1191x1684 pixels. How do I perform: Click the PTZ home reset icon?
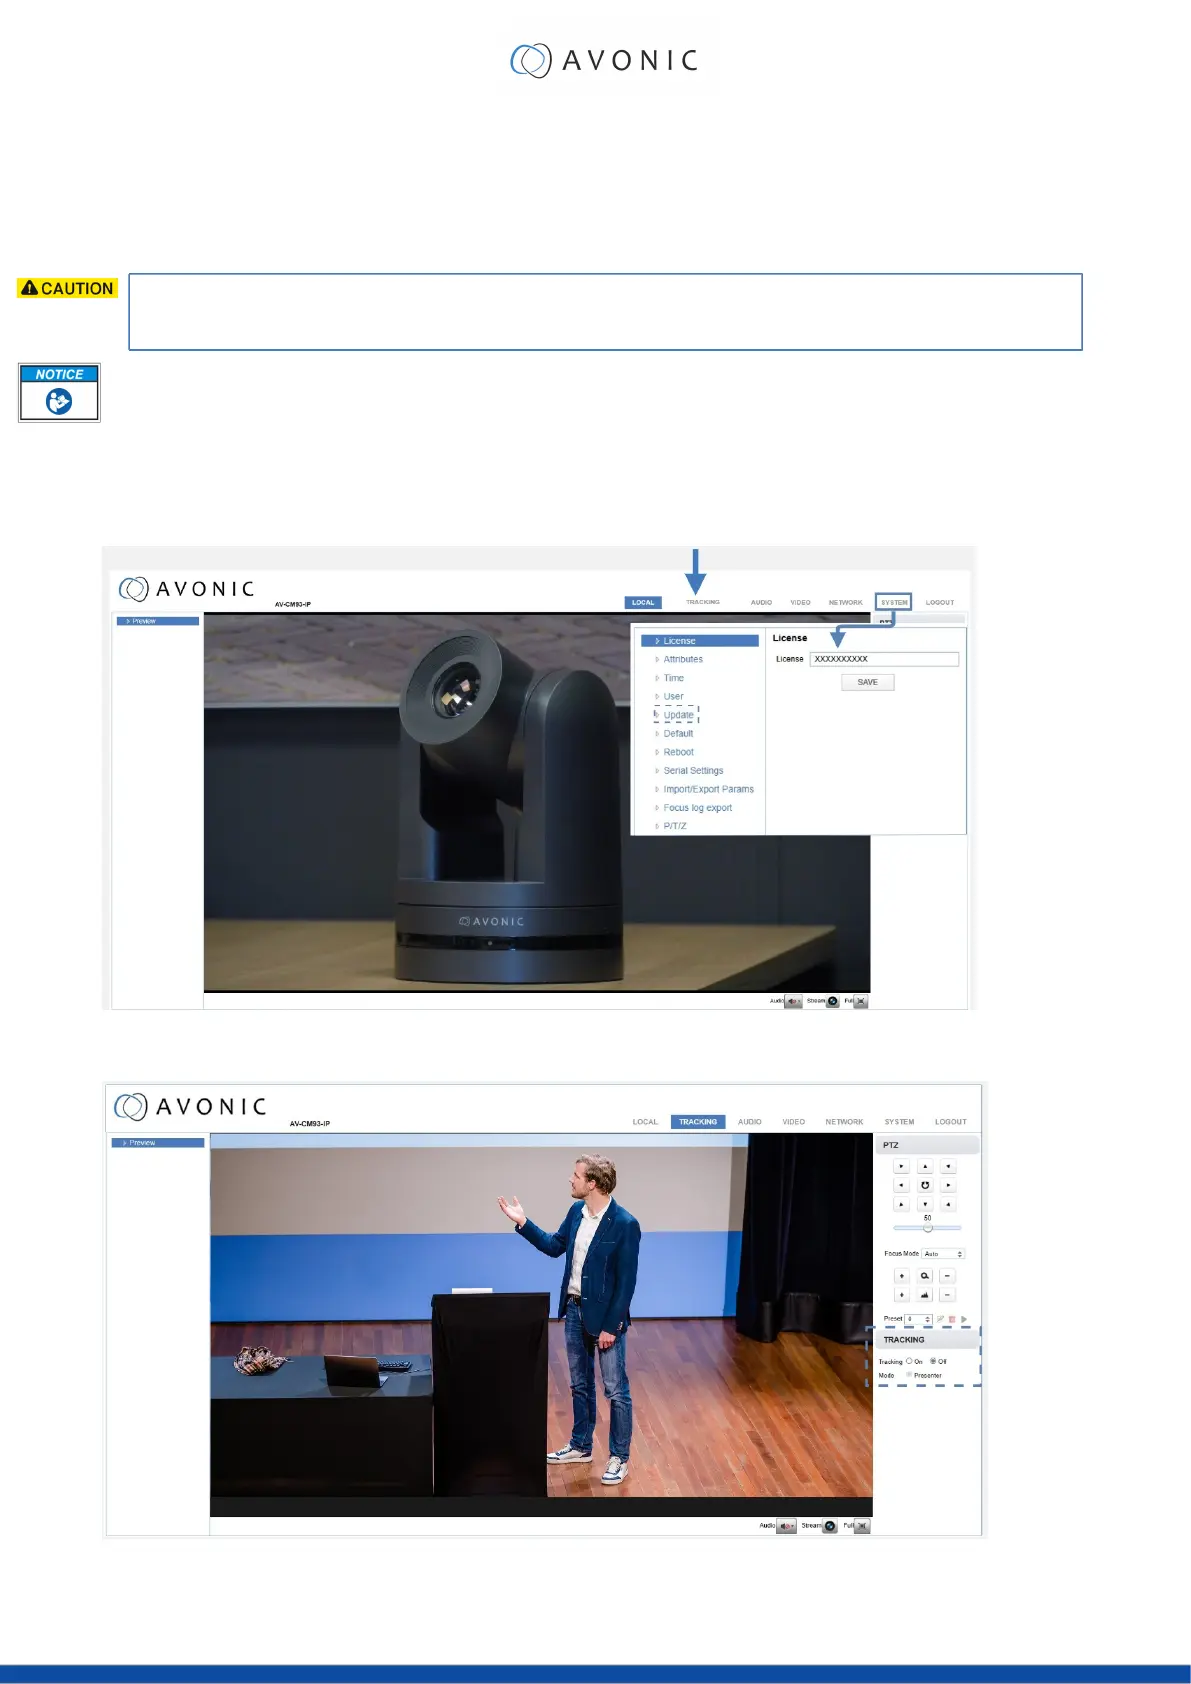[x=925, y=1185]
